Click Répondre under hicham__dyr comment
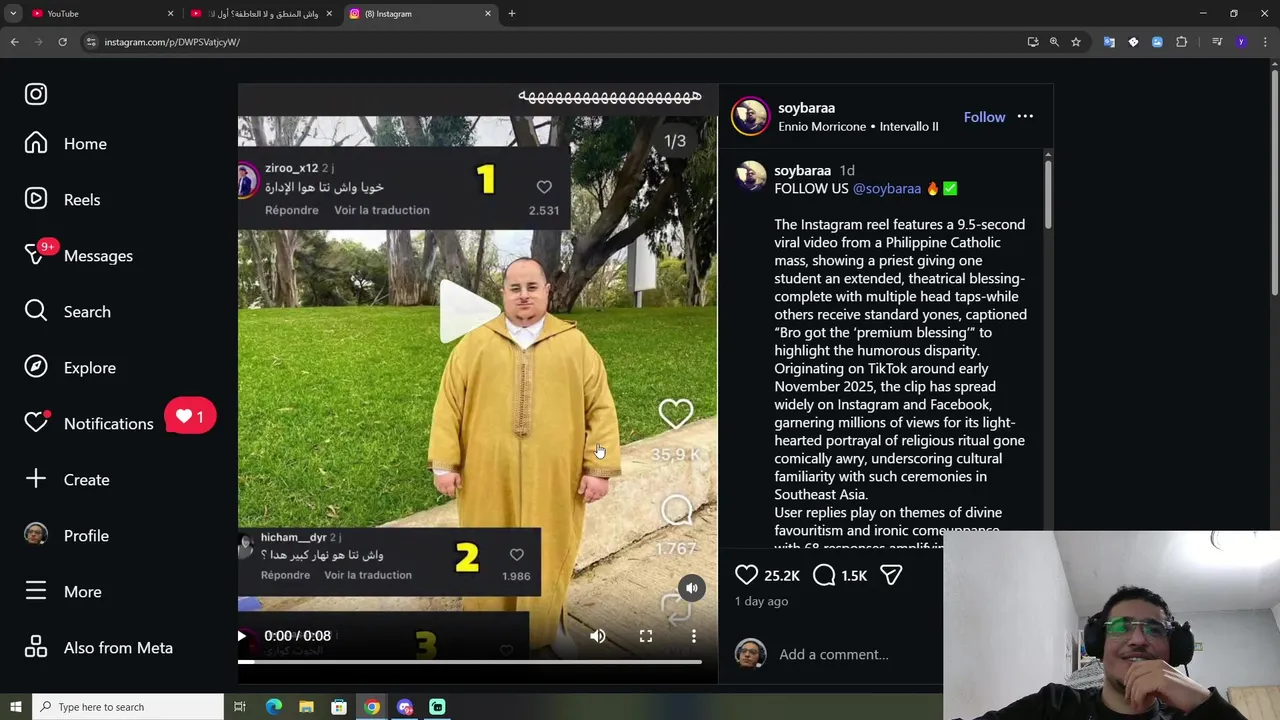1280x720 pixels. click(285, 575)
